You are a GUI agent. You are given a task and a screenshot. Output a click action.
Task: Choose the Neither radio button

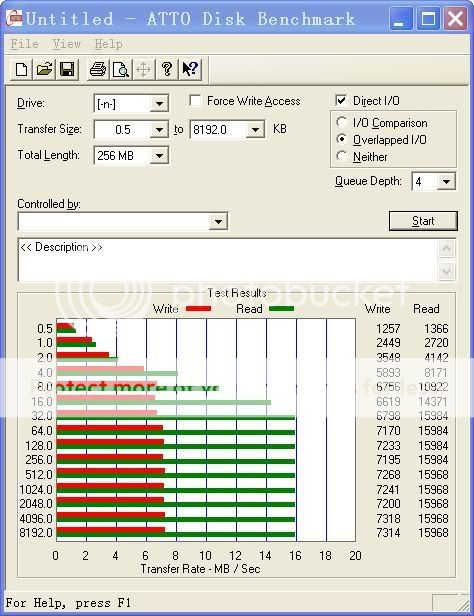tap(342, 156)
